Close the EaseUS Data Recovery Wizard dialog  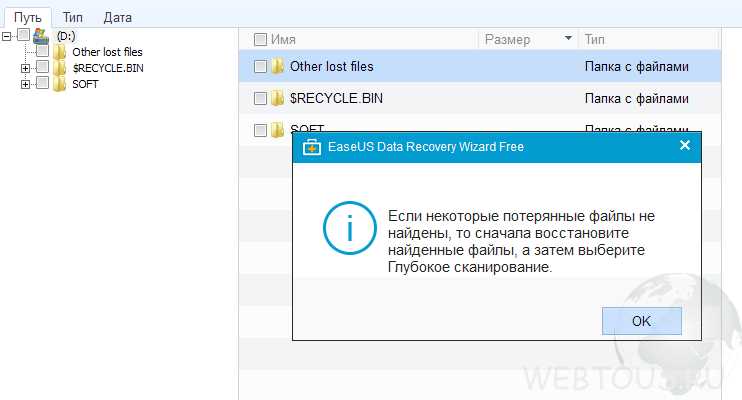point(685,145)
